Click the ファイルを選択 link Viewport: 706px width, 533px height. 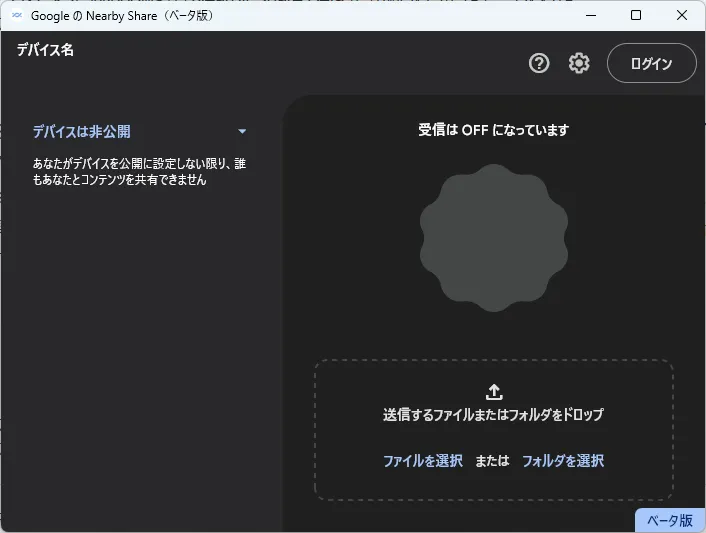click(422, 461)
